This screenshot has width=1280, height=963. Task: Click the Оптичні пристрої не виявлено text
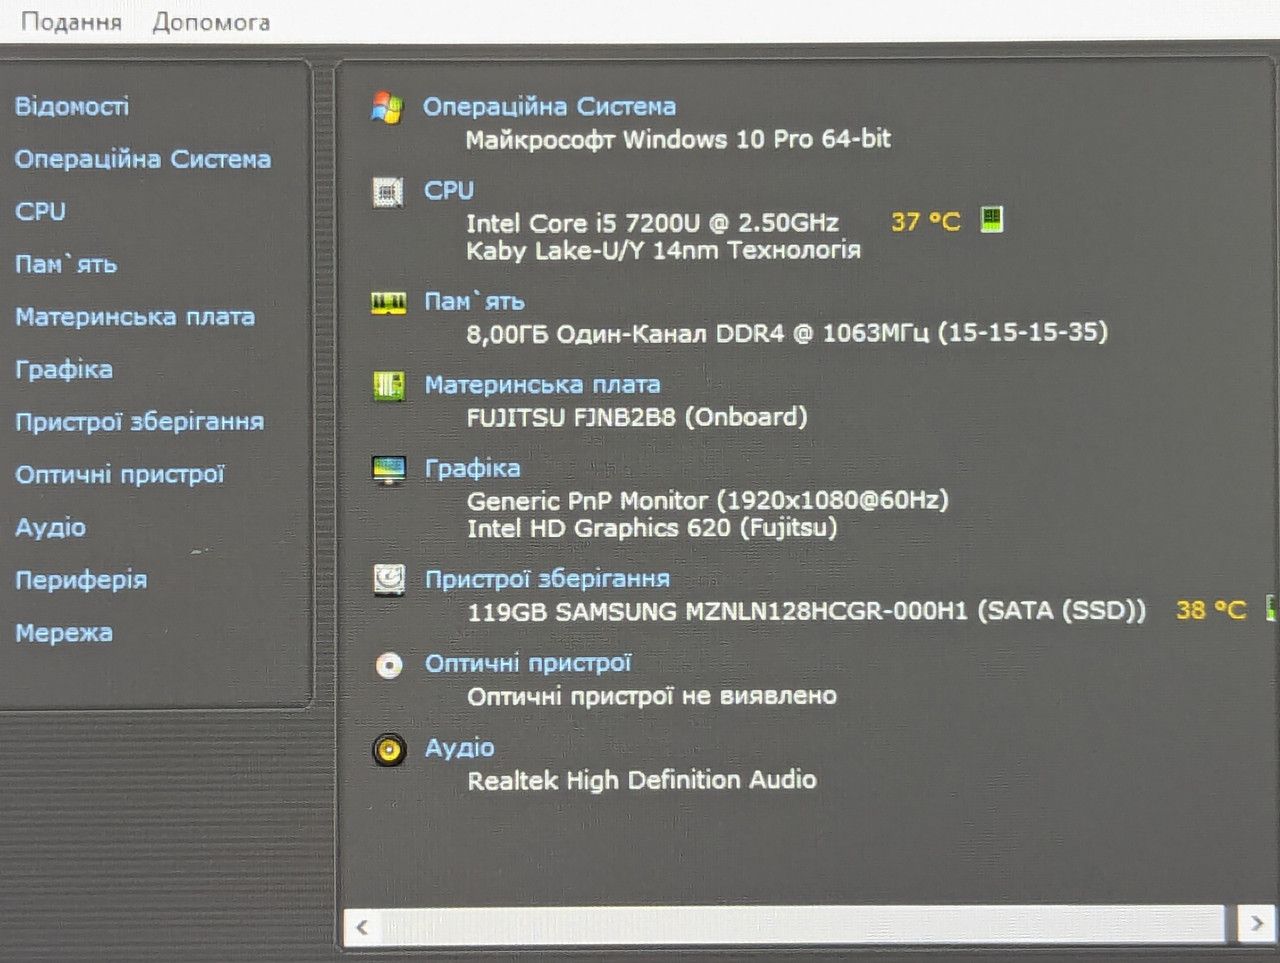652,696
